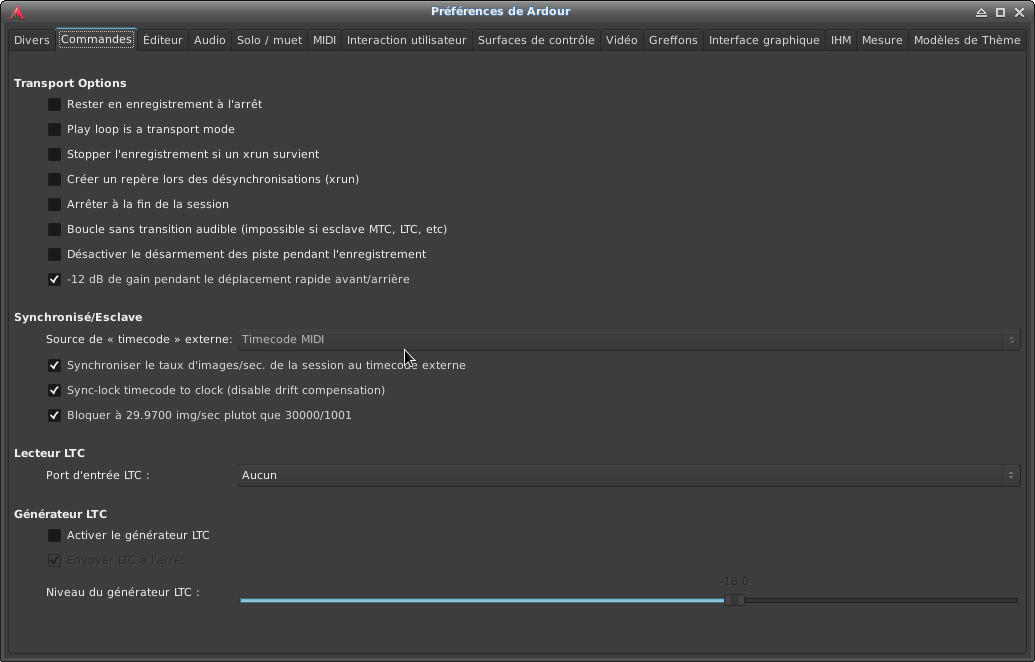Click the Synchronisé/Esclave section heading
This screenshot has width=1035, height=662.
[x=78, y=317]
